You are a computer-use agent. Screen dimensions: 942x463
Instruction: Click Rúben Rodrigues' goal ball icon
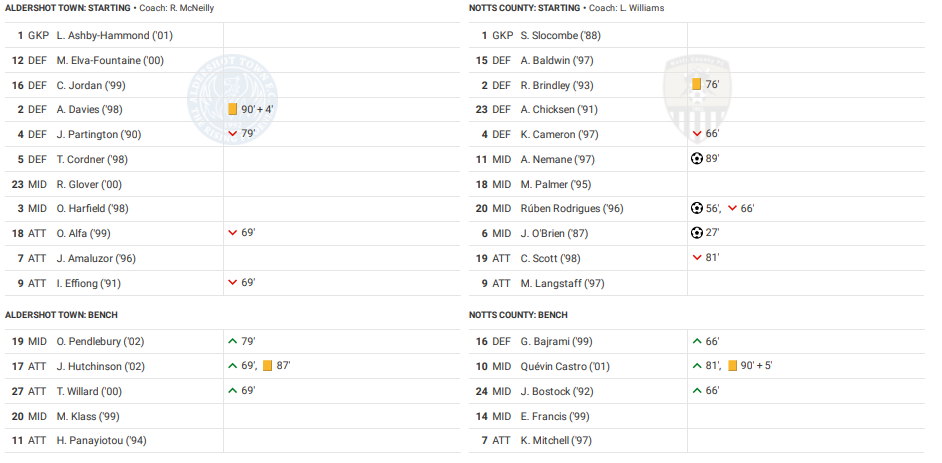click(697, 208)
